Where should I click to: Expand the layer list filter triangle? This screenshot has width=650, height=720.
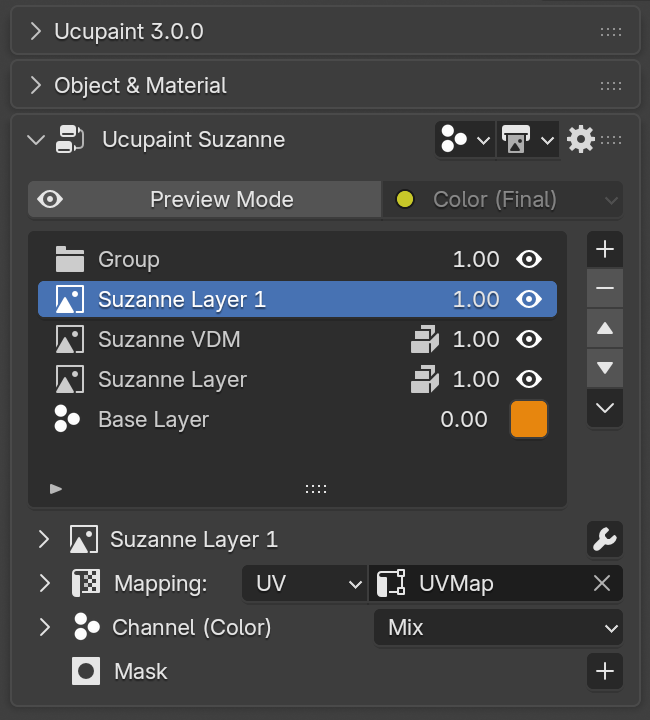[56, 489]
